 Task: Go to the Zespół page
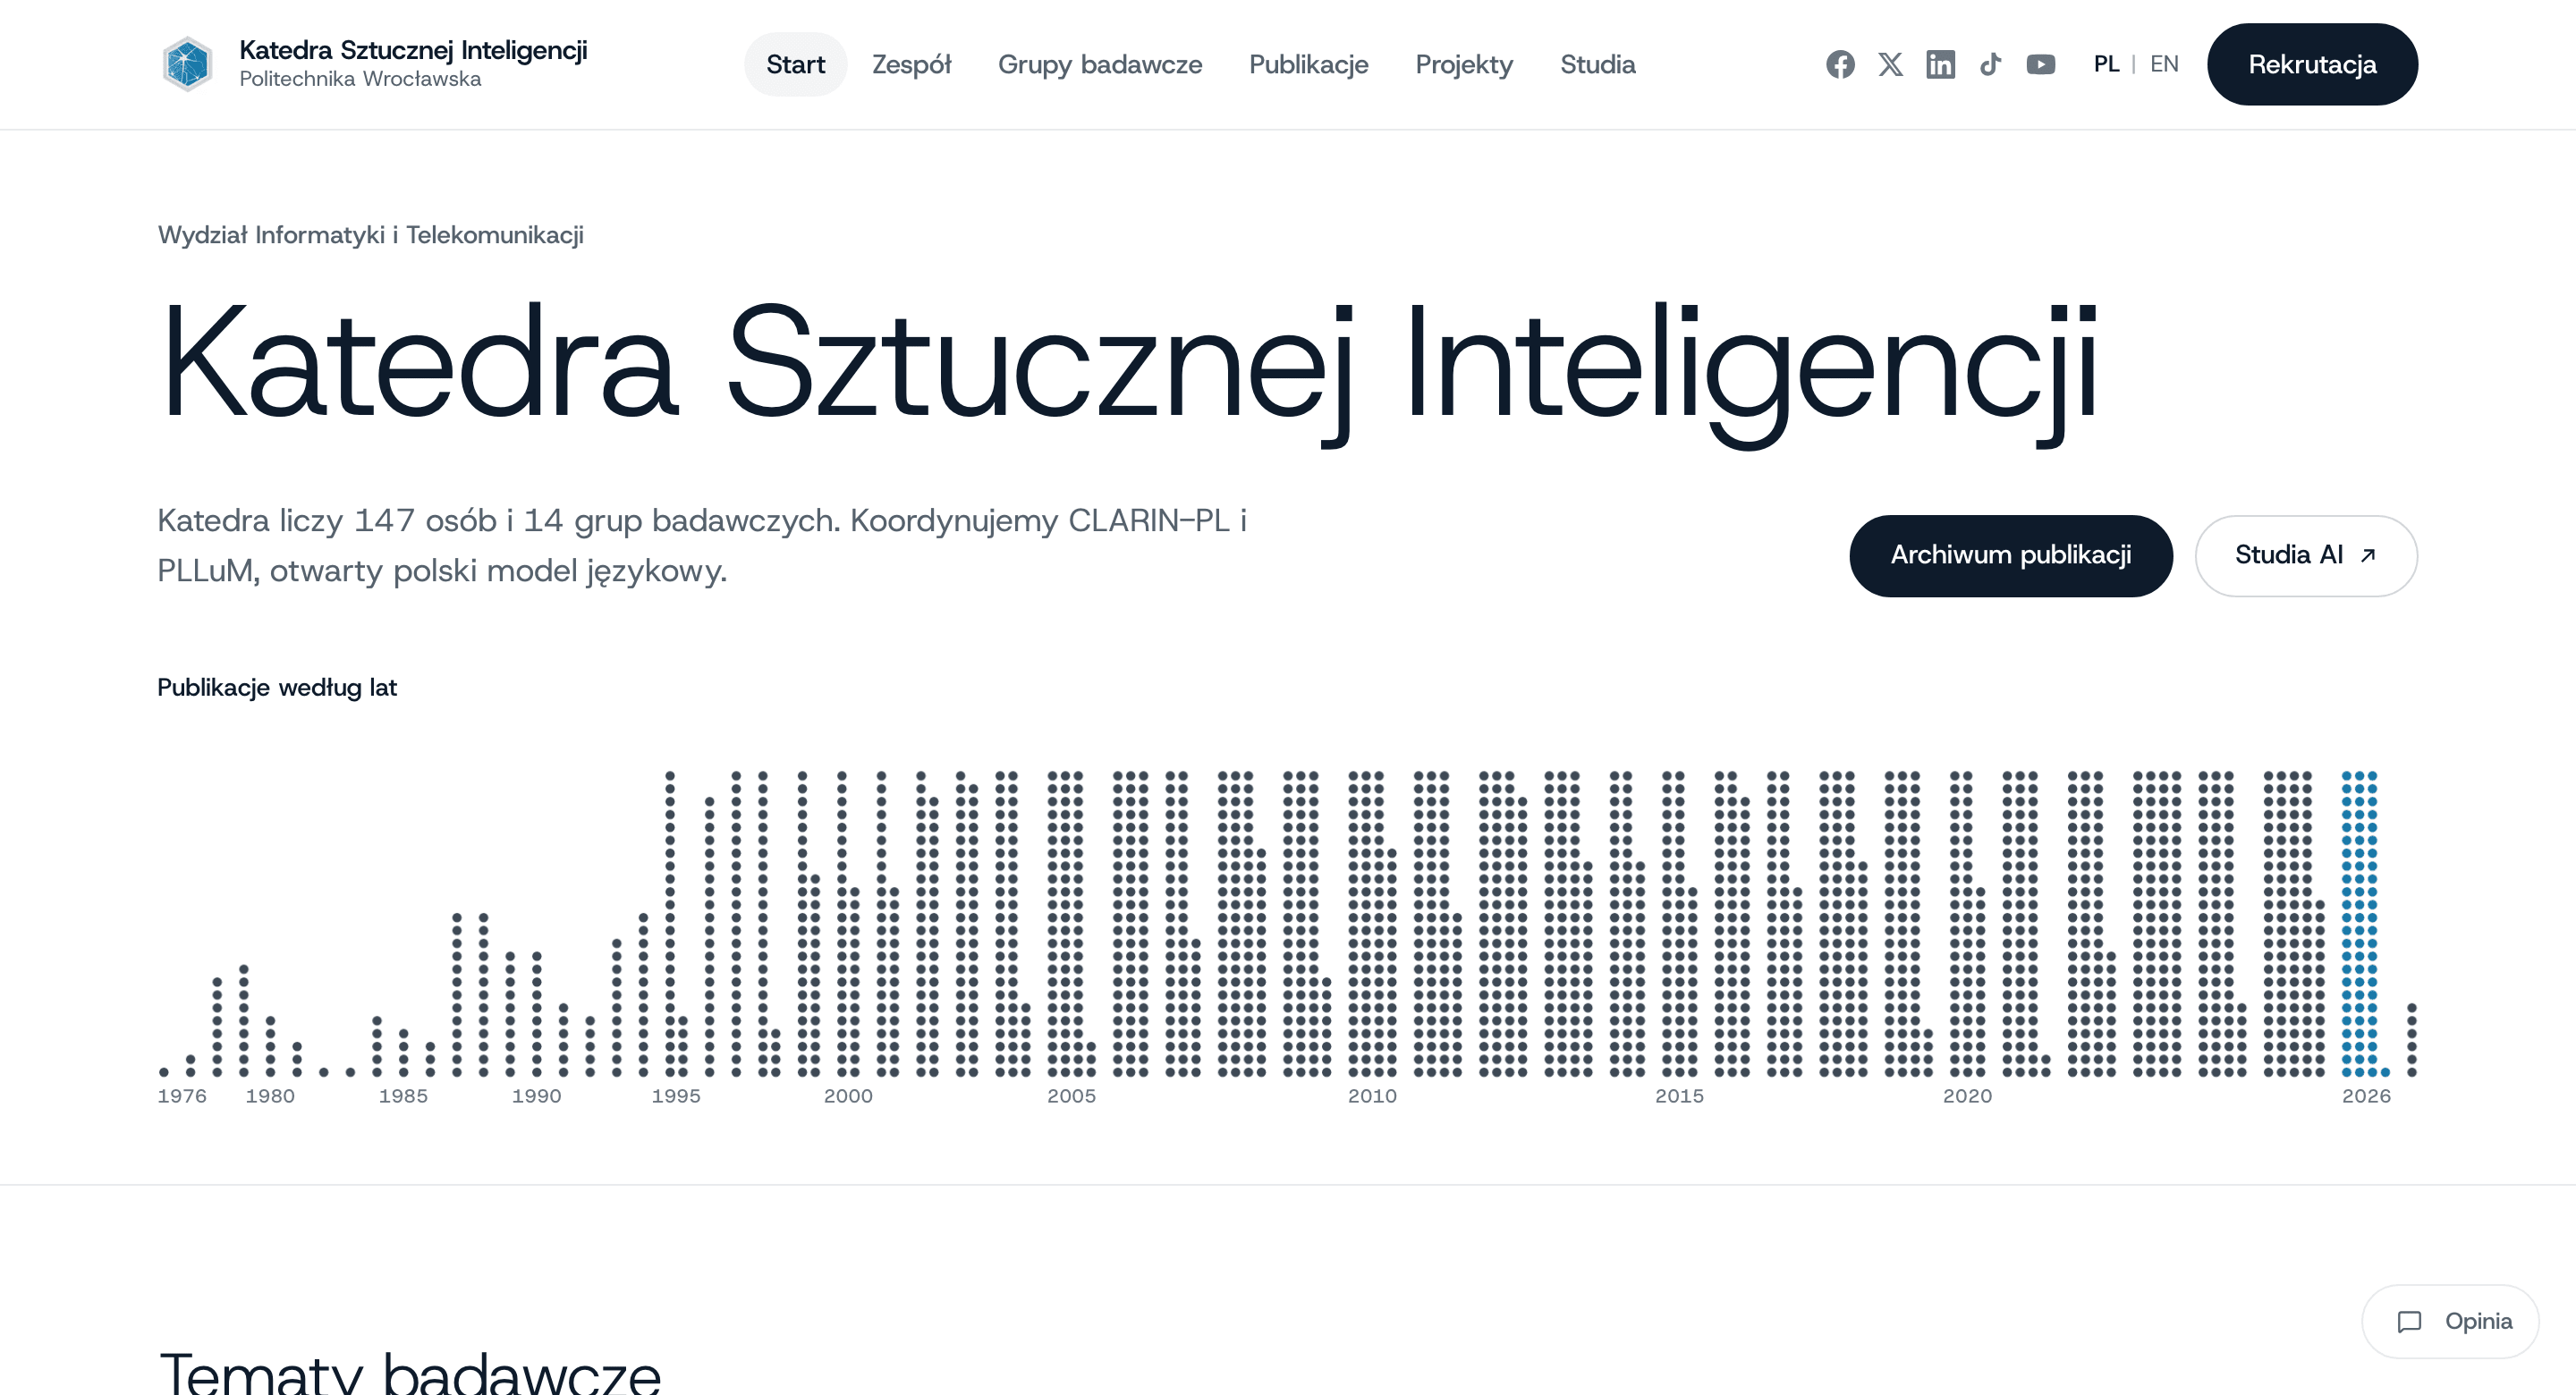(x=911, y=64)
